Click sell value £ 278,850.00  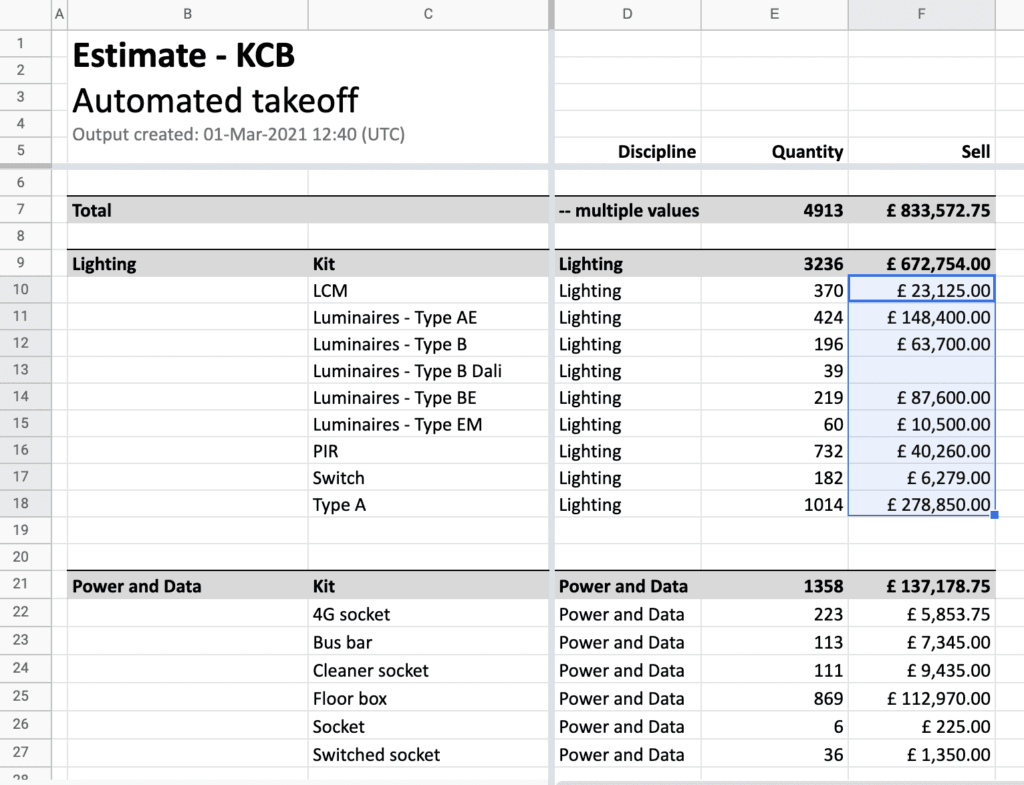click(921, 505)
